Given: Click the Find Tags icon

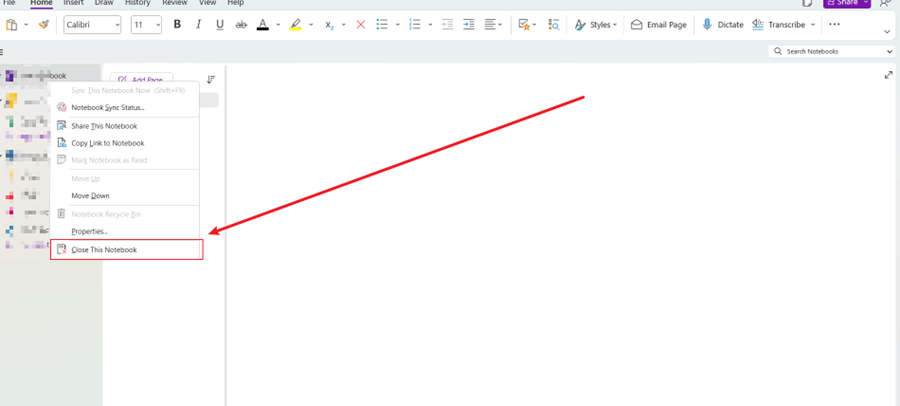Looking at the screenshot, I should [554, 25].
